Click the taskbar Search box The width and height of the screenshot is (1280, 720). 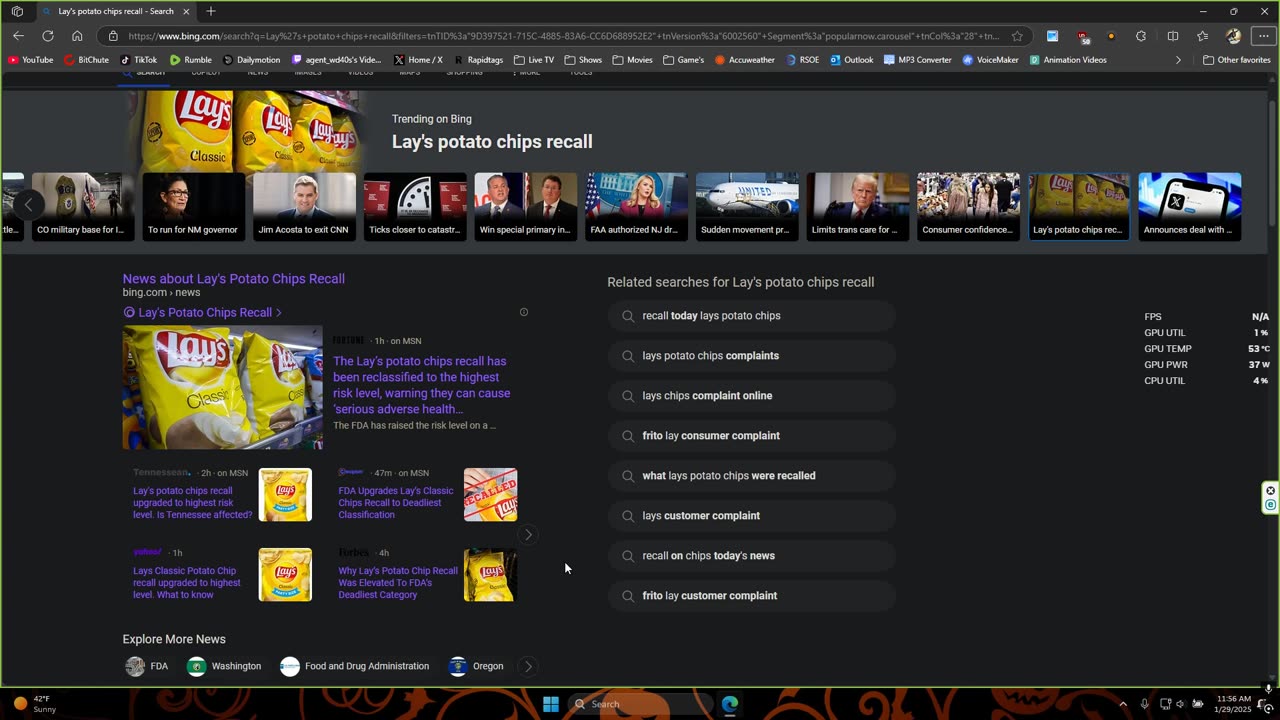coord(640,704)
